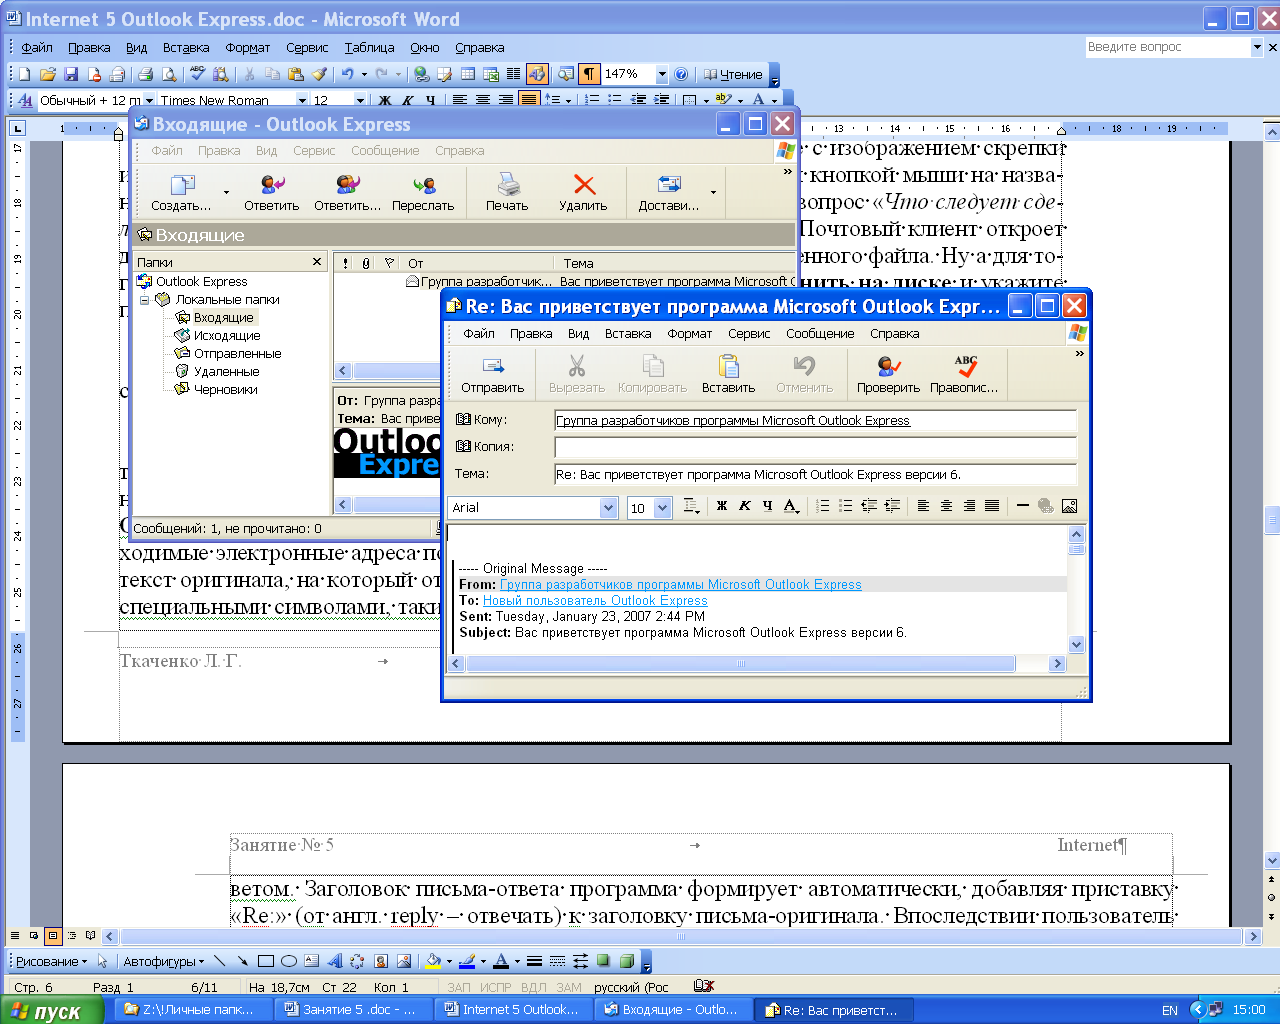Image resolution: width=1280 pixels, height=1024 pixels.
Task: Select the Arrow tool in Drawing toolbar
Action: coord(242,961)
